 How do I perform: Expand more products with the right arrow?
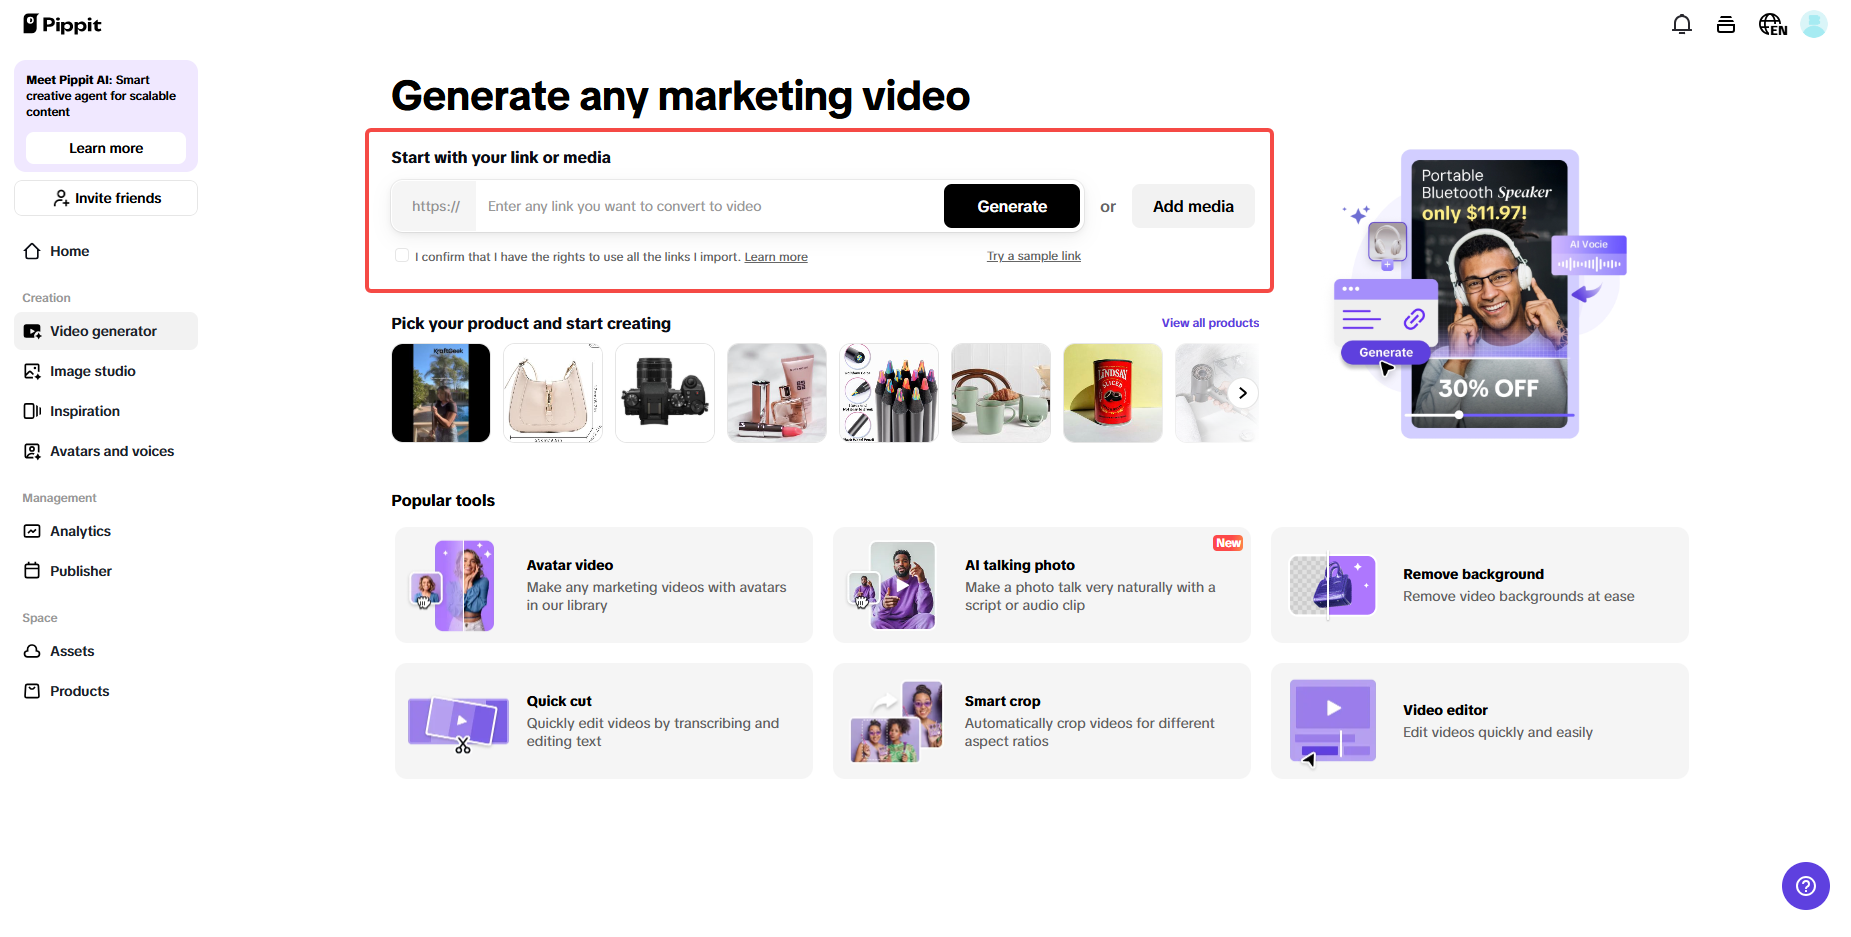point(1242,392)
